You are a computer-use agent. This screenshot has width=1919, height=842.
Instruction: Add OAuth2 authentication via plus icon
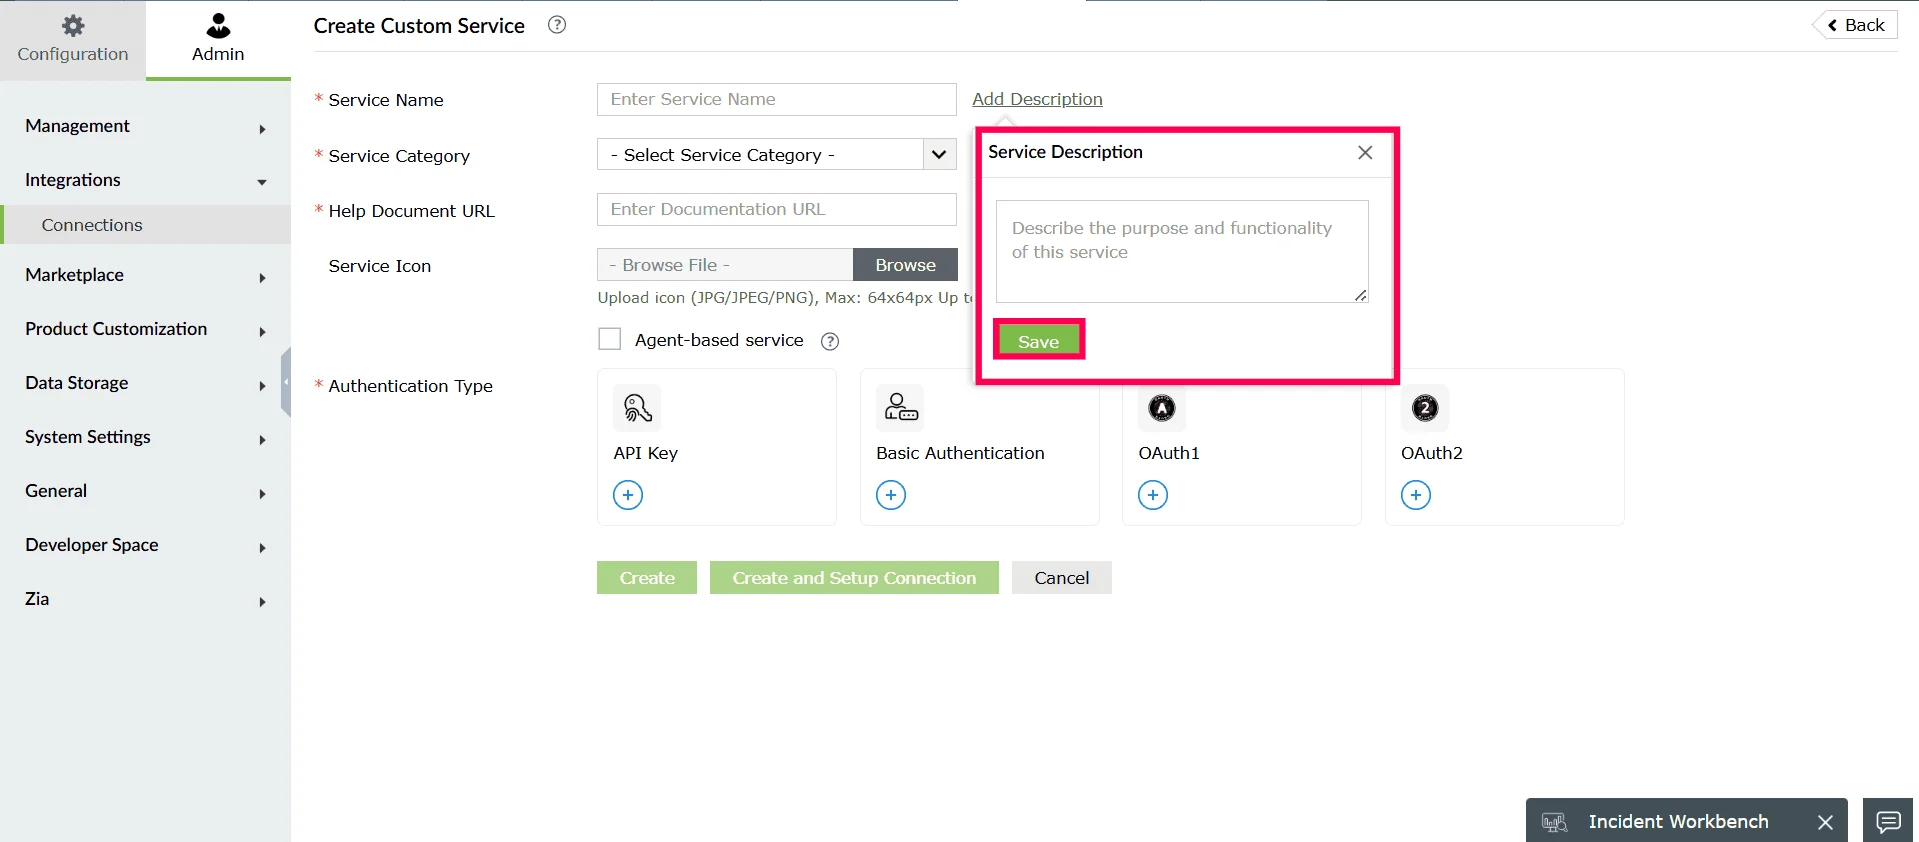1416,495
